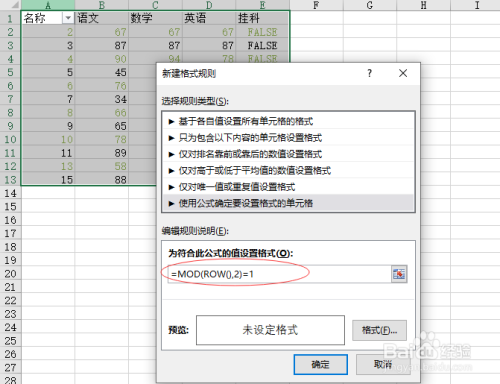Click the range selector icon in formula field
The image size is (500, 384).
click(399, 274)
